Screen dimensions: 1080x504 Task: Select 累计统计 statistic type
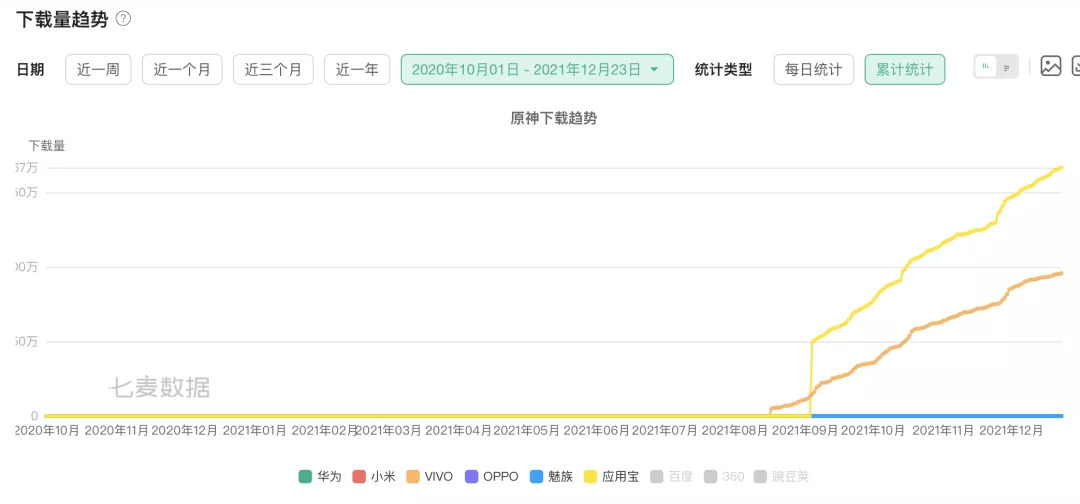904,69
